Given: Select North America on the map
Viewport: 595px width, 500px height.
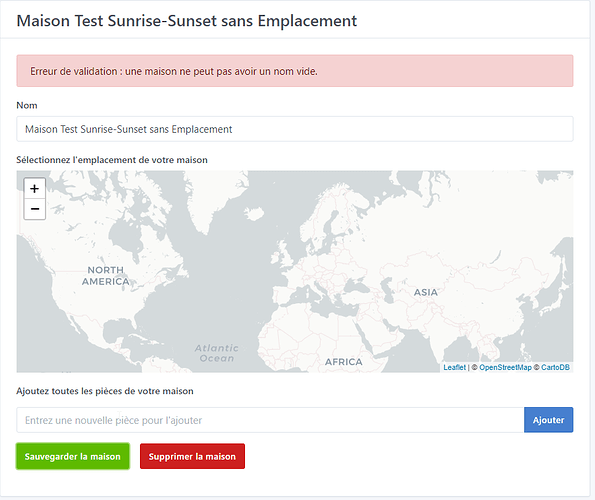Looking at the screenshot, I should (x=105, y=276).
